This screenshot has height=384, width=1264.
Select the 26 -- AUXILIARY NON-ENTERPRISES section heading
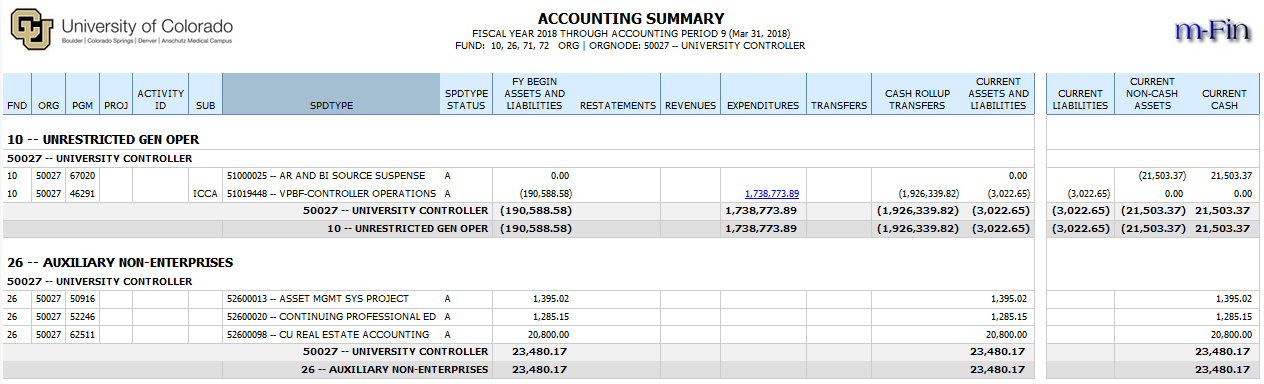point(120,262)
